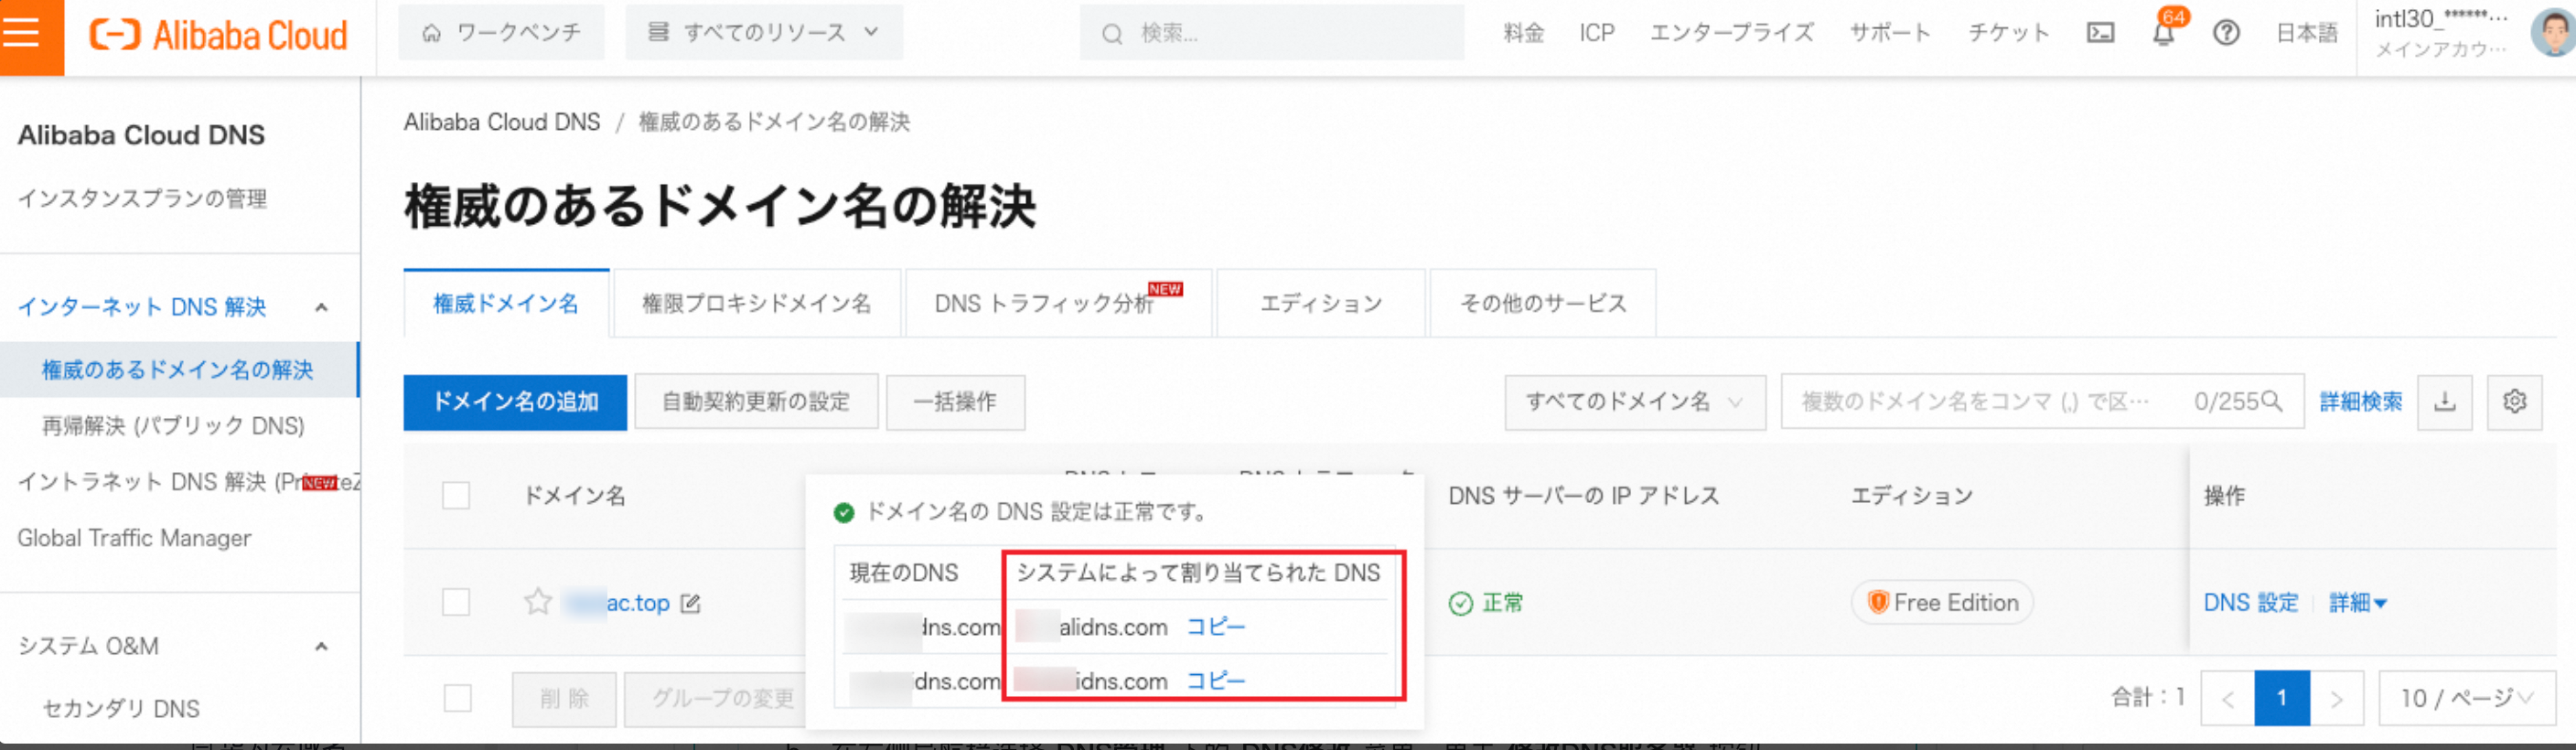Open notifications bell icon
2576x750 pixels.
2163,33
